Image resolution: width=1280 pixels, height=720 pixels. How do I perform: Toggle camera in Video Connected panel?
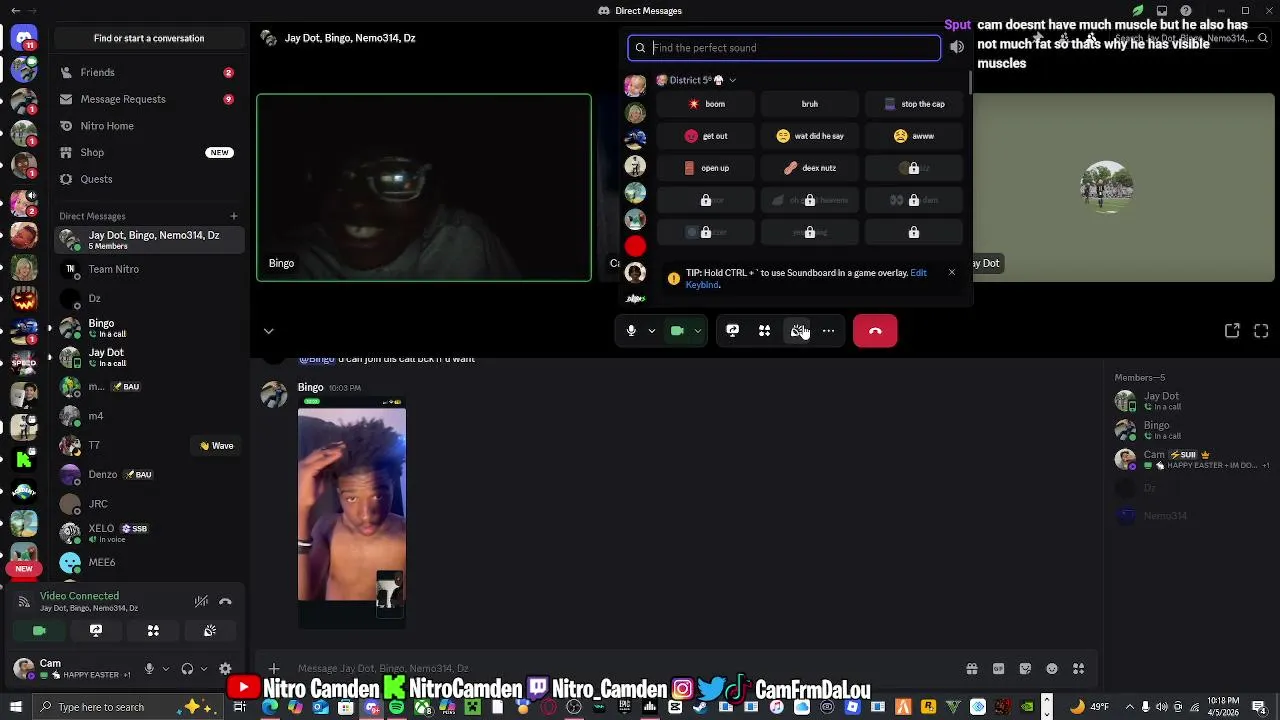[39, 631]
